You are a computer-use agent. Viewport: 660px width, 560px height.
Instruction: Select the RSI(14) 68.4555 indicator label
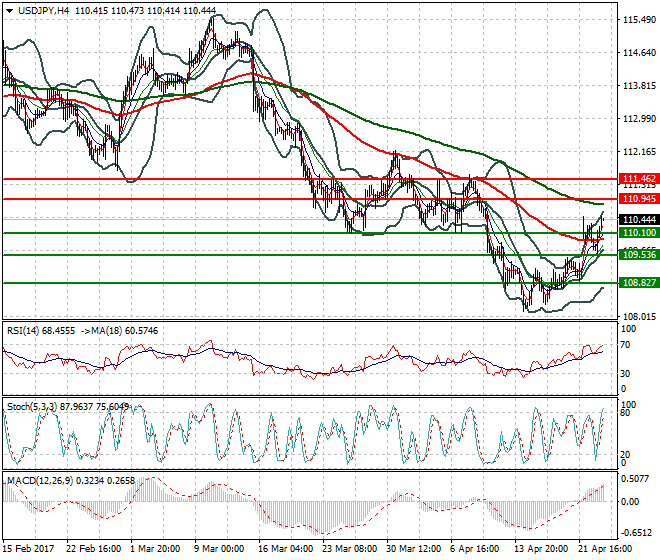click(x=41, y=331)
